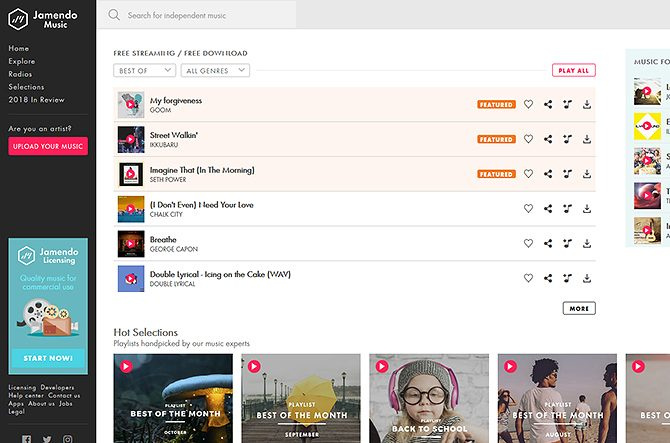Open the All Genres filter dropdown
Viewport: 670px width, 443px height.
pos(215,71)
